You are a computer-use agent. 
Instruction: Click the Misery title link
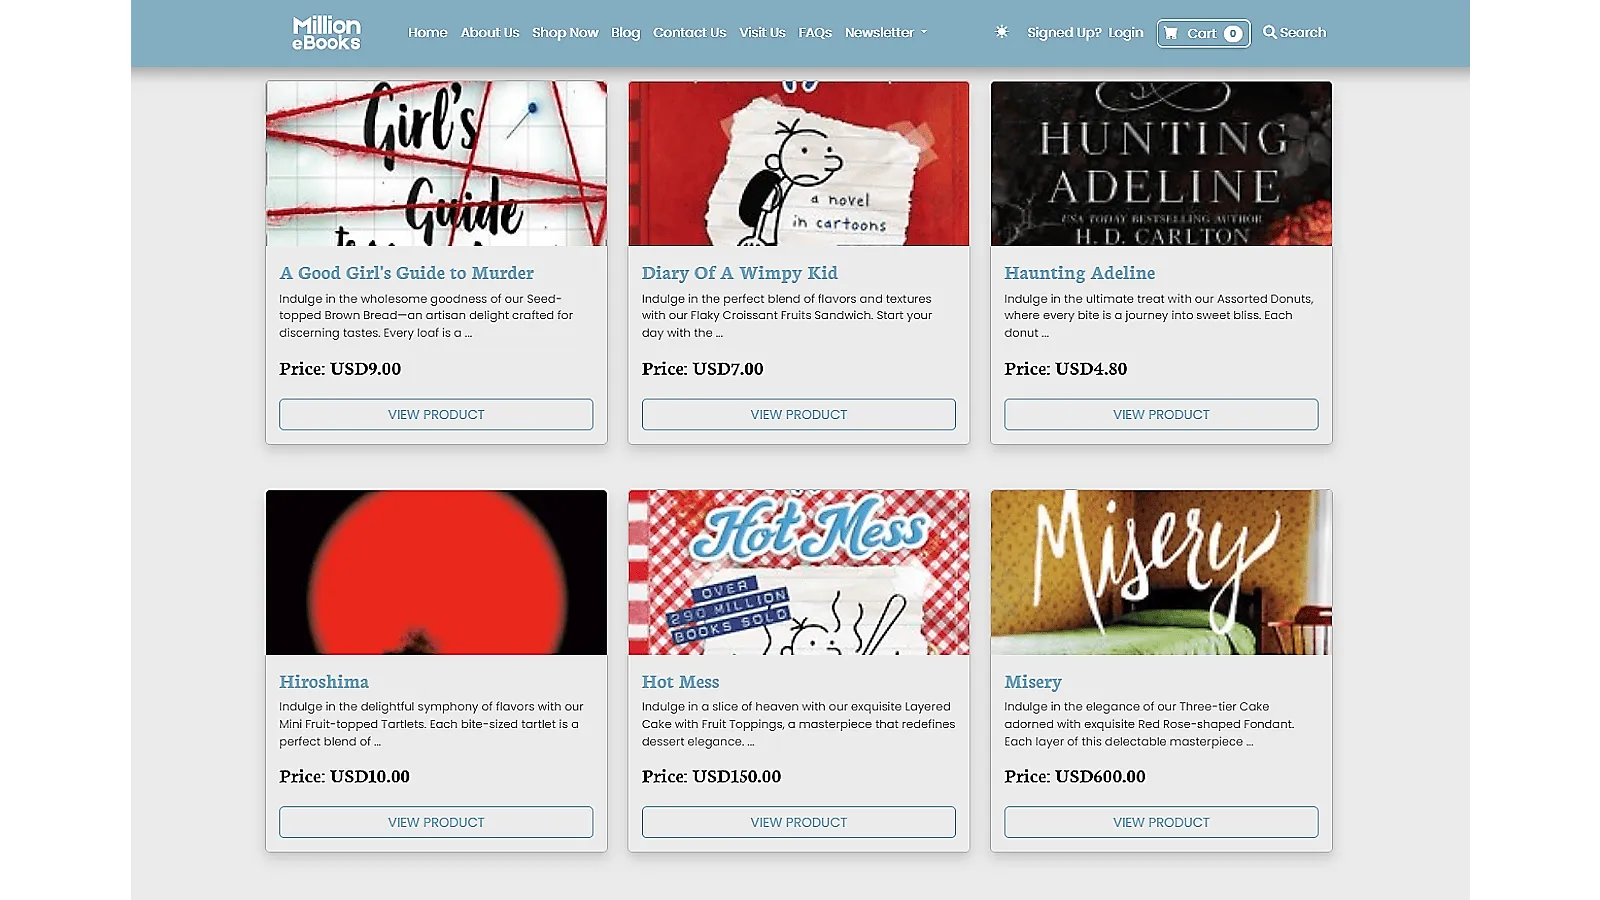pos(1033,682)
